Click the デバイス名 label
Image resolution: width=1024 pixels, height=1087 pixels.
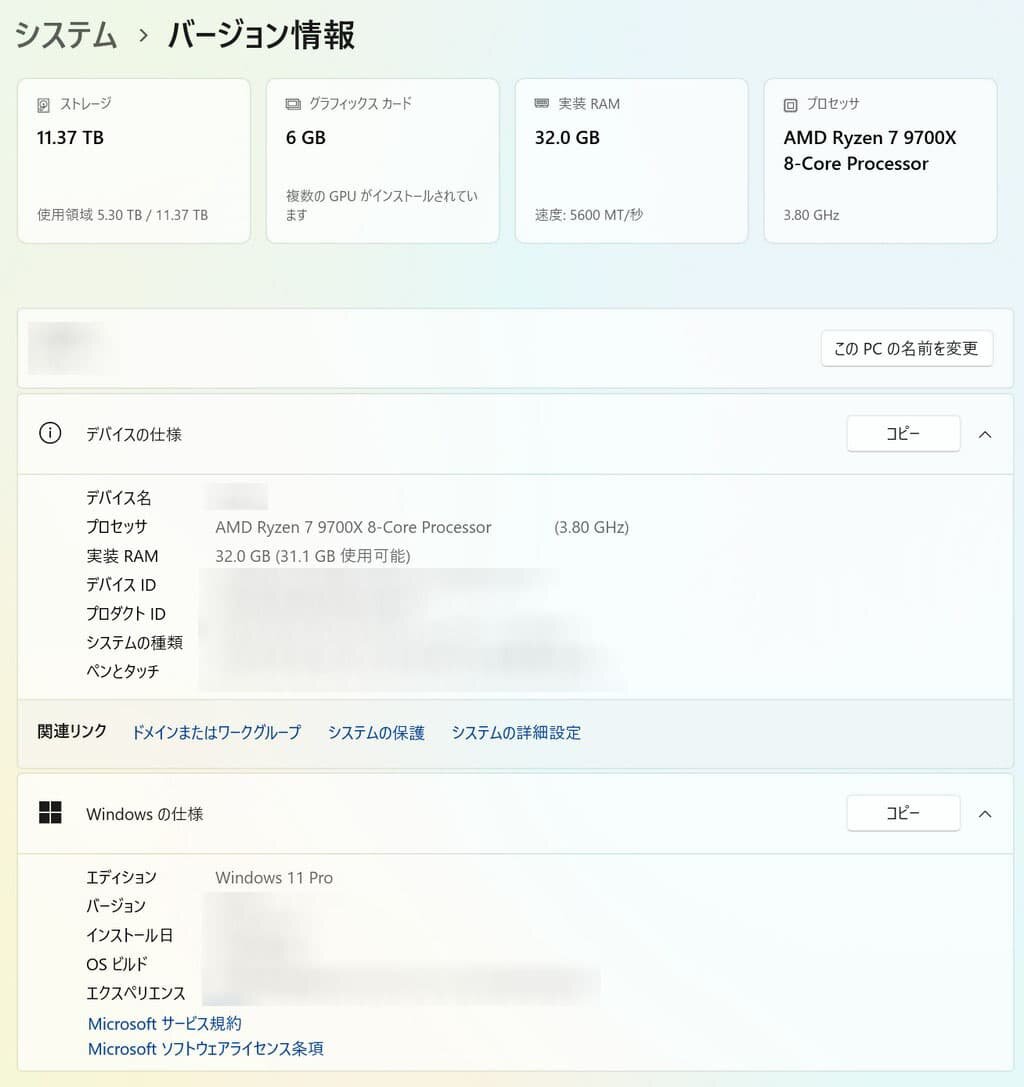click(119, 497)
